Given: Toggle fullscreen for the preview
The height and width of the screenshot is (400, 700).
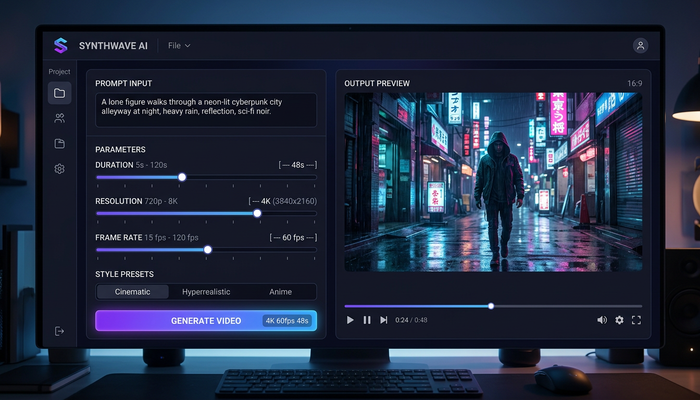Looking at the screenshot, I should tap(636, 320).
